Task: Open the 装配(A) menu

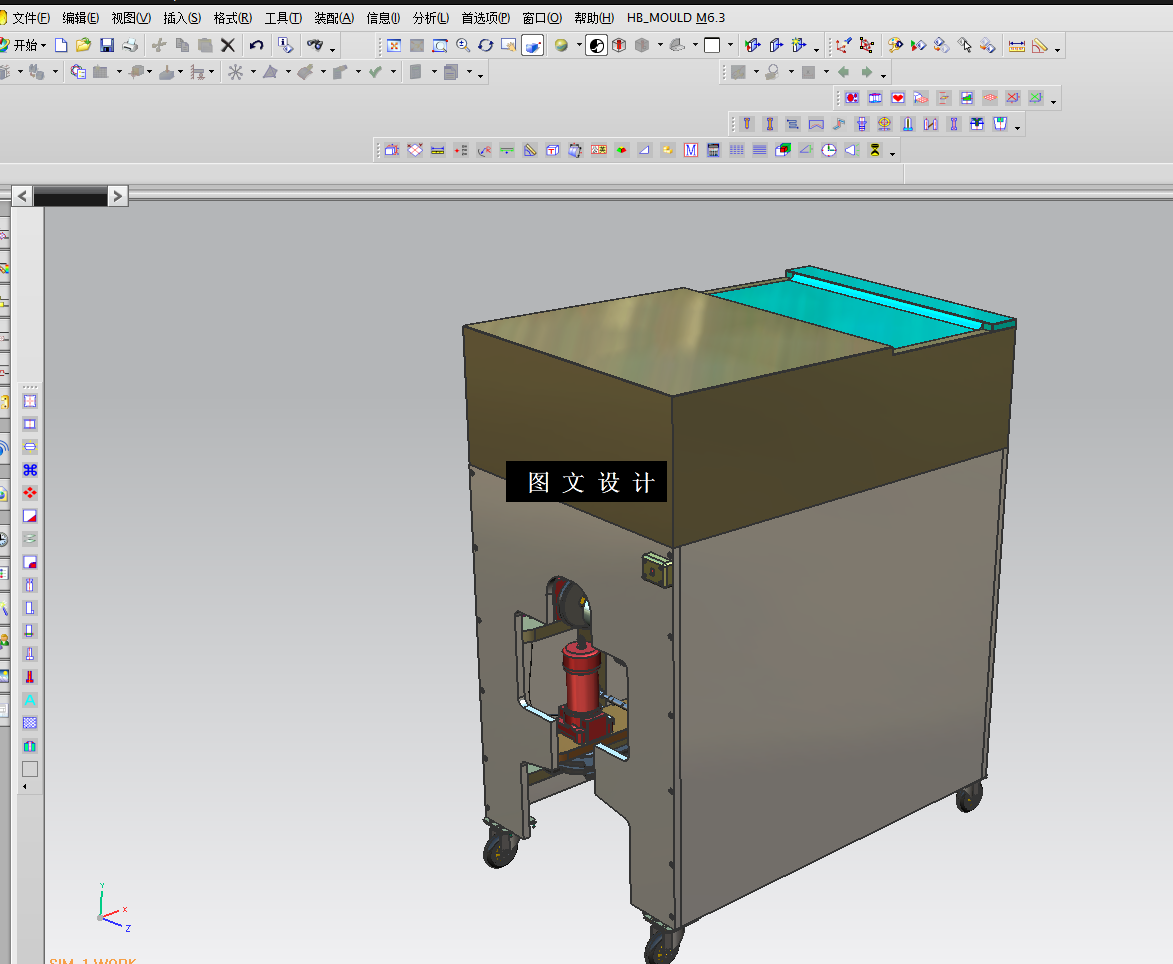Action: coord(334,18)
